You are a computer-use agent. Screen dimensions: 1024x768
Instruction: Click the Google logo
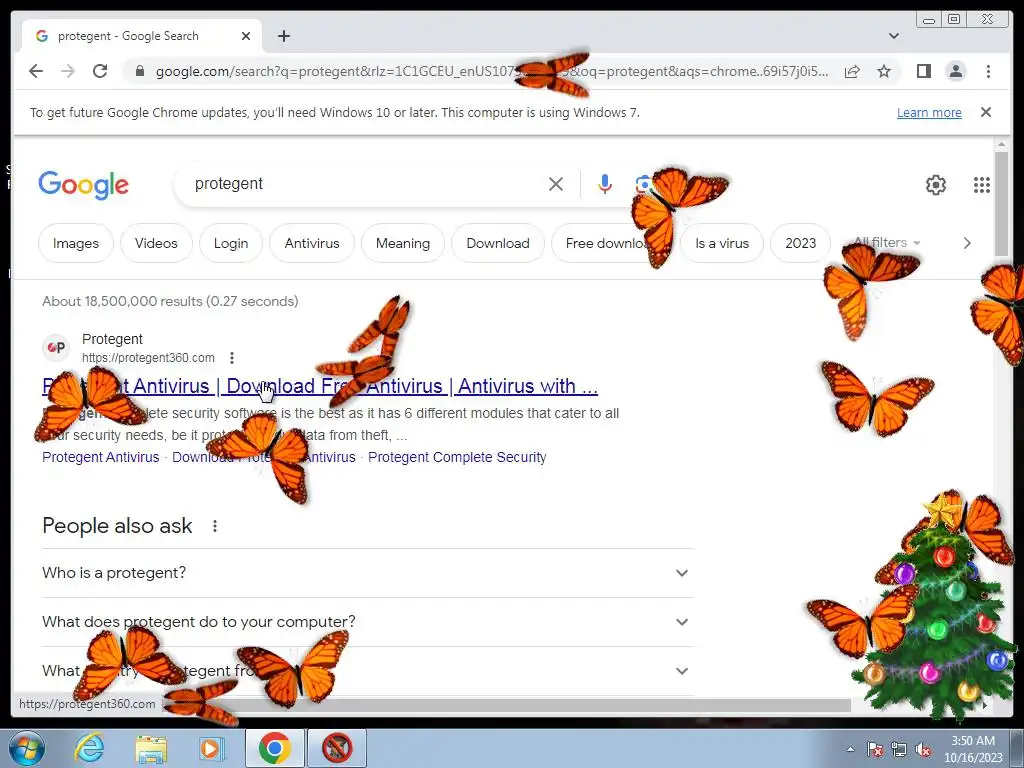(x=84, y=185)
